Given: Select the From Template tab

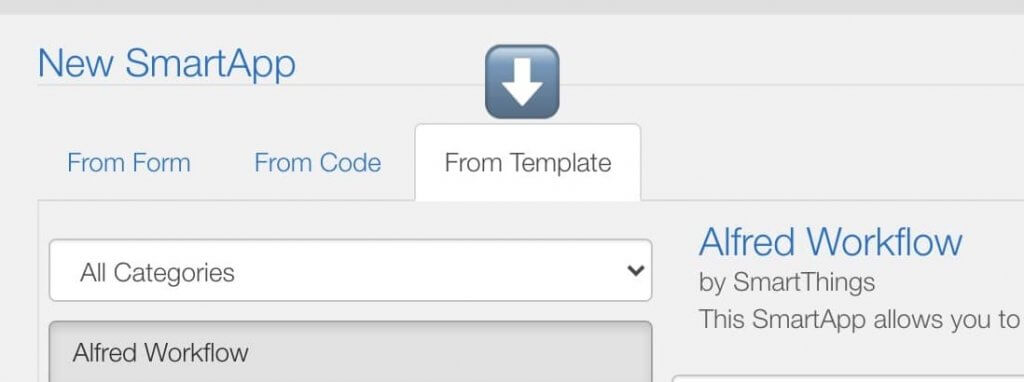Looking at the screenshot, I should pyautogui.click(x=528, y=163).
